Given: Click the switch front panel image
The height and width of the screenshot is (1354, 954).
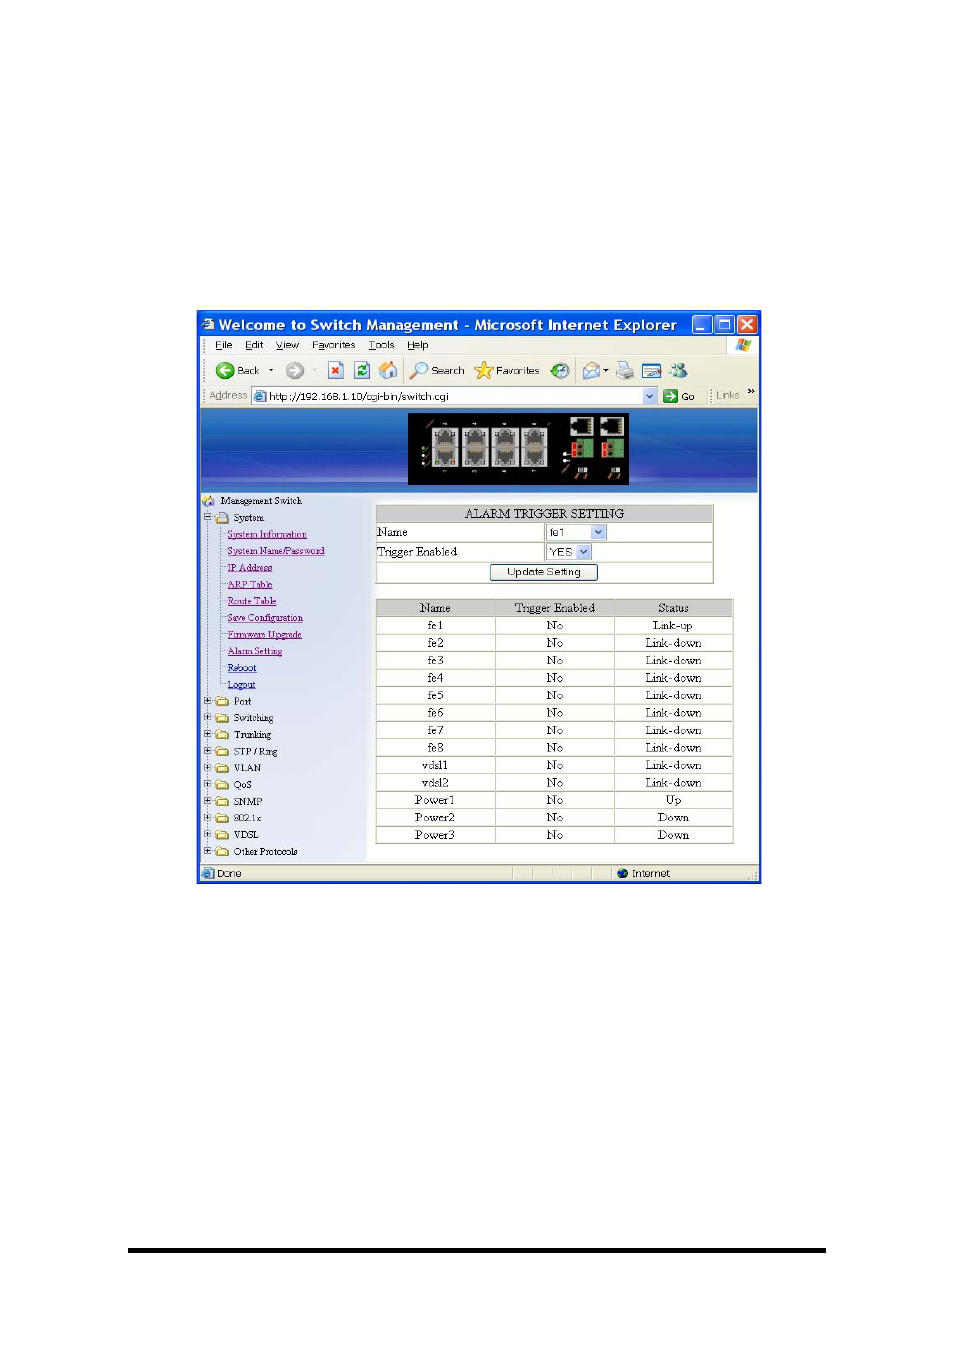Looking at the screenshot, I should [518, 449].
